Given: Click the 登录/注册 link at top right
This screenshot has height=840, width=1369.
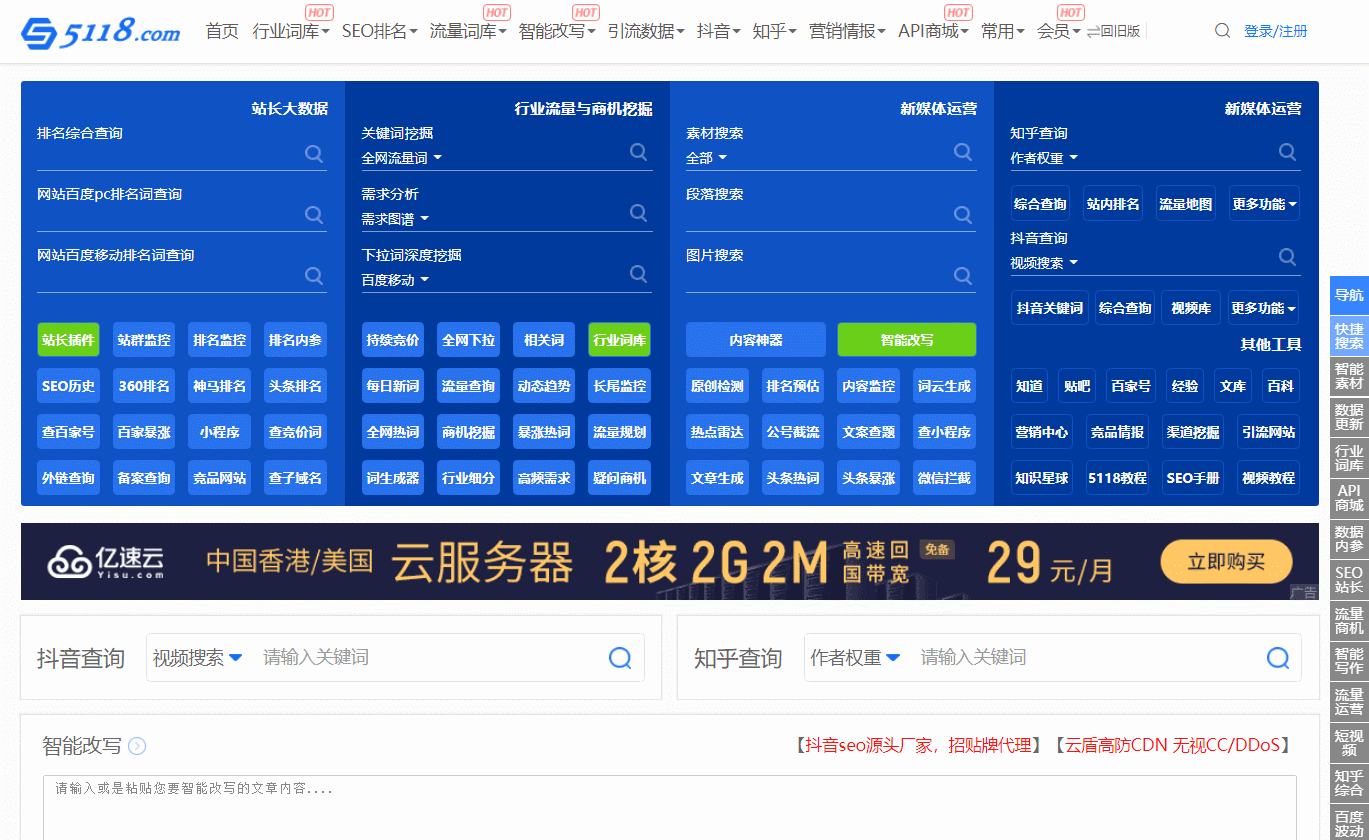Looking at the screenshot, I should click(x=1277, y=31).
